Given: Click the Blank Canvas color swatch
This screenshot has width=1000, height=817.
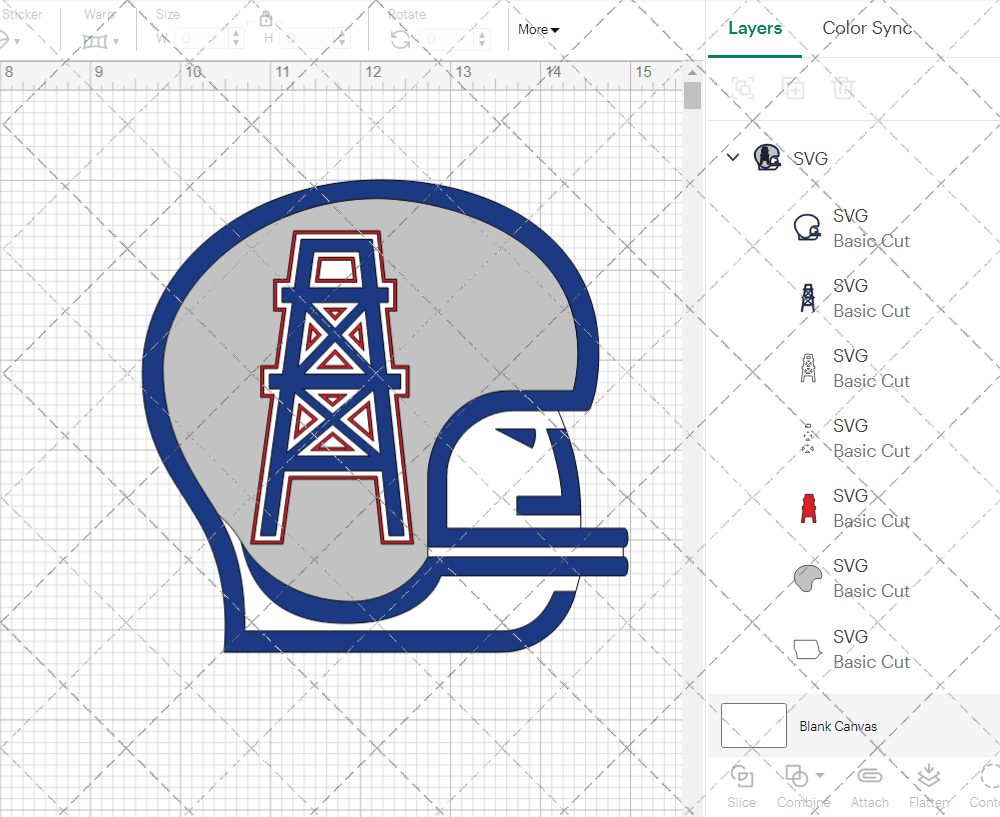Looking at the screenshot, I should point(753,726).
